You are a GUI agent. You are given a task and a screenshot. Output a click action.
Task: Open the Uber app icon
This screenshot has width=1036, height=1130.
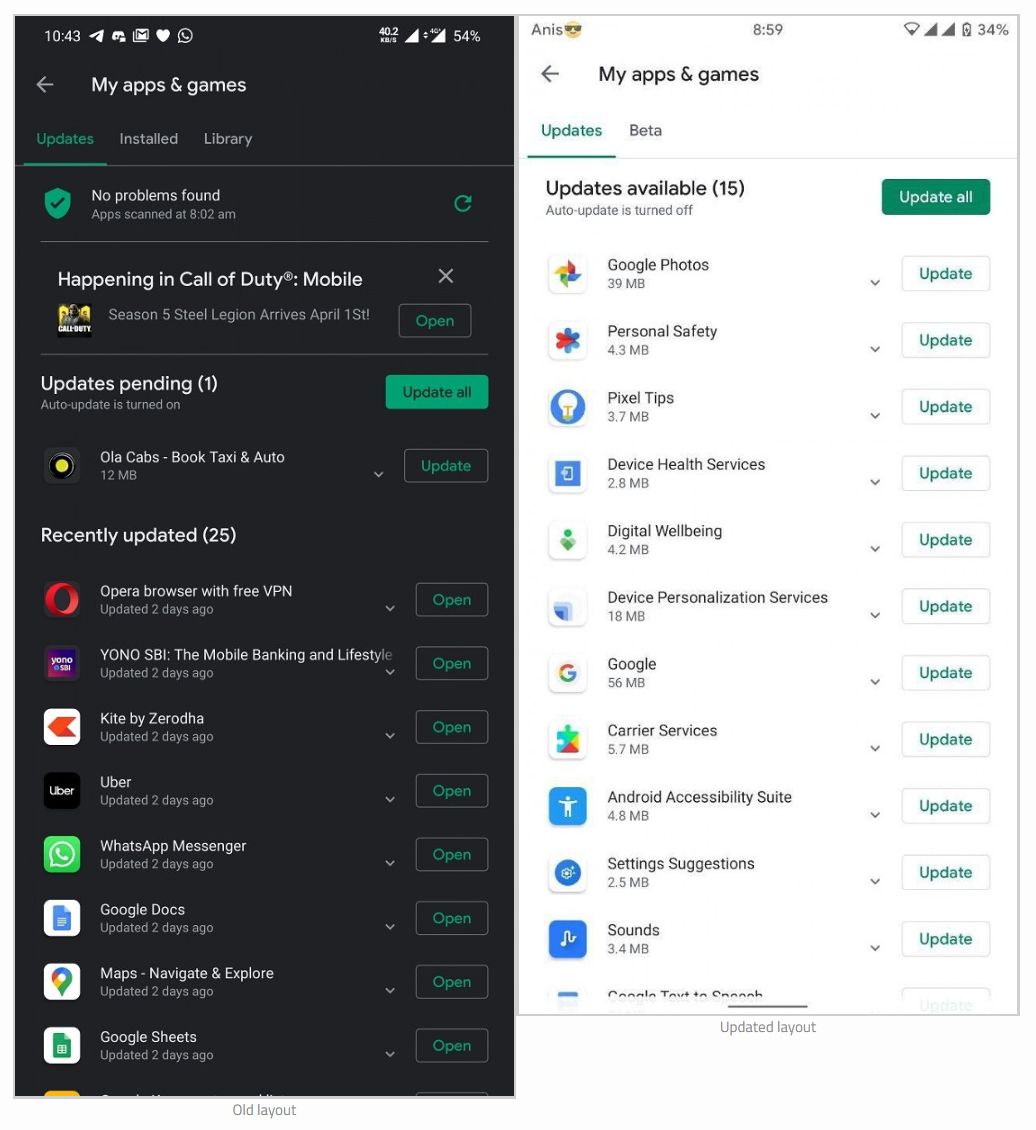[62, 790]
